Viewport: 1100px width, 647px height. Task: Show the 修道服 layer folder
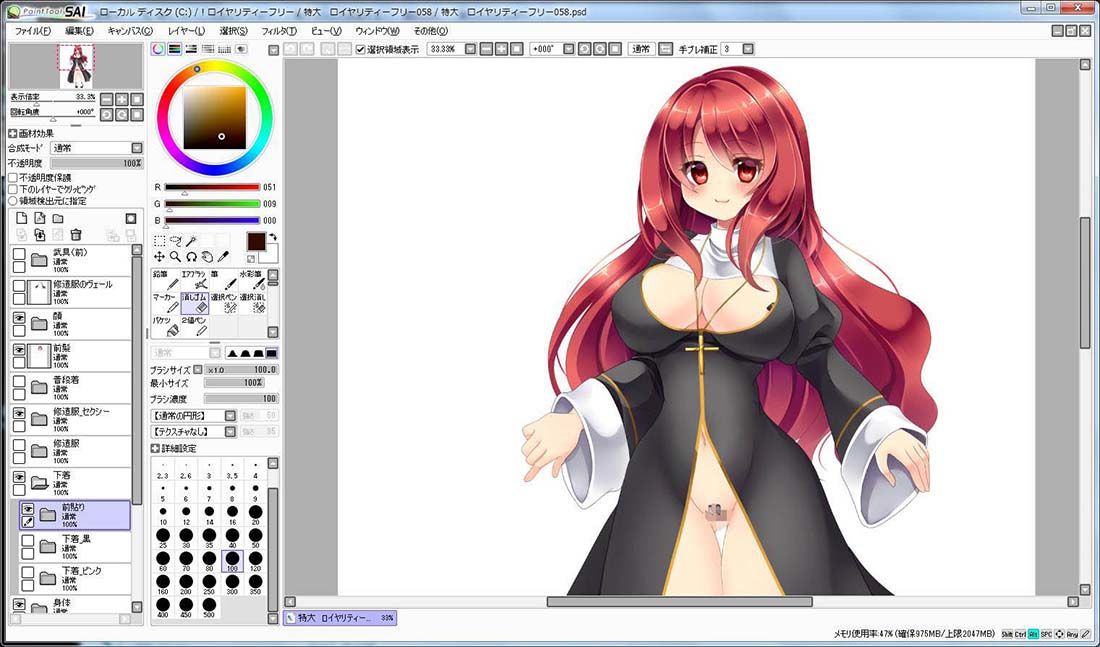(x=19, y=445)
